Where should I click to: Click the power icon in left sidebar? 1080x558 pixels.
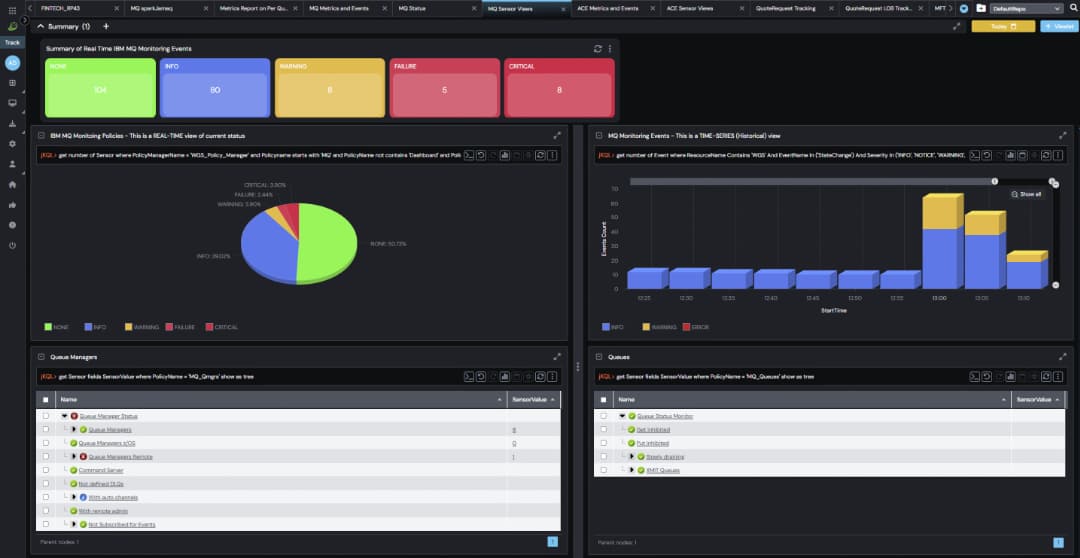point(12,245)
